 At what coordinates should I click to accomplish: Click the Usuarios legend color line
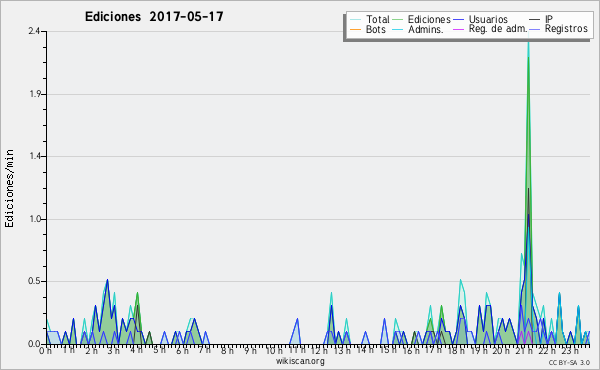458,19
